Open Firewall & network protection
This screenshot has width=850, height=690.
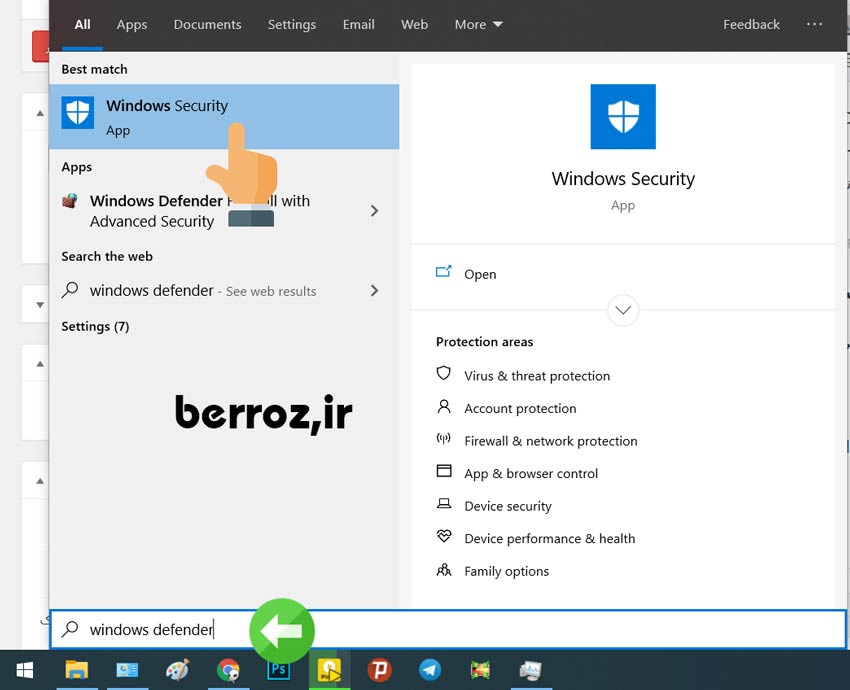[550, 441]
